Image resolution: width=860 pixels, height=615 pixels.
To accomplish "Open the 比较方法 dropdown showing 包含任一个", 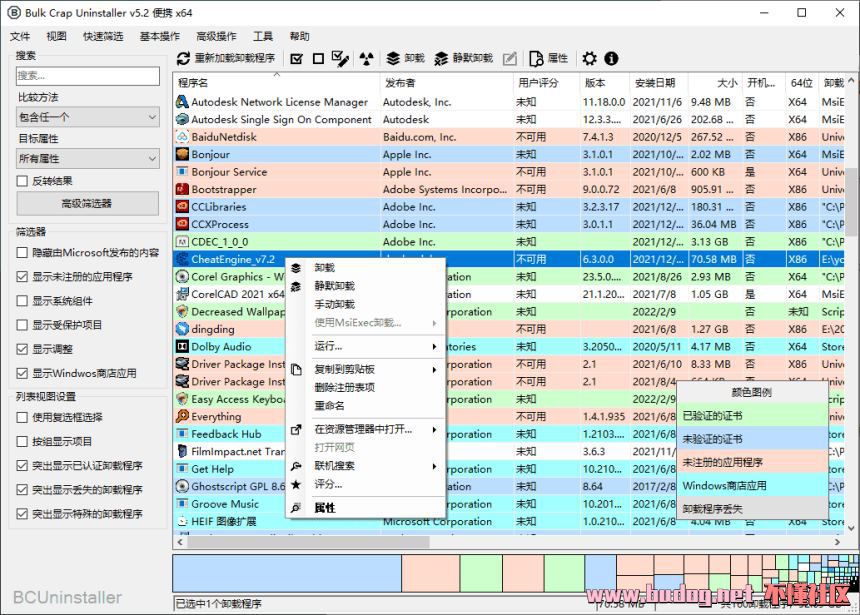I will pos(88,118).
